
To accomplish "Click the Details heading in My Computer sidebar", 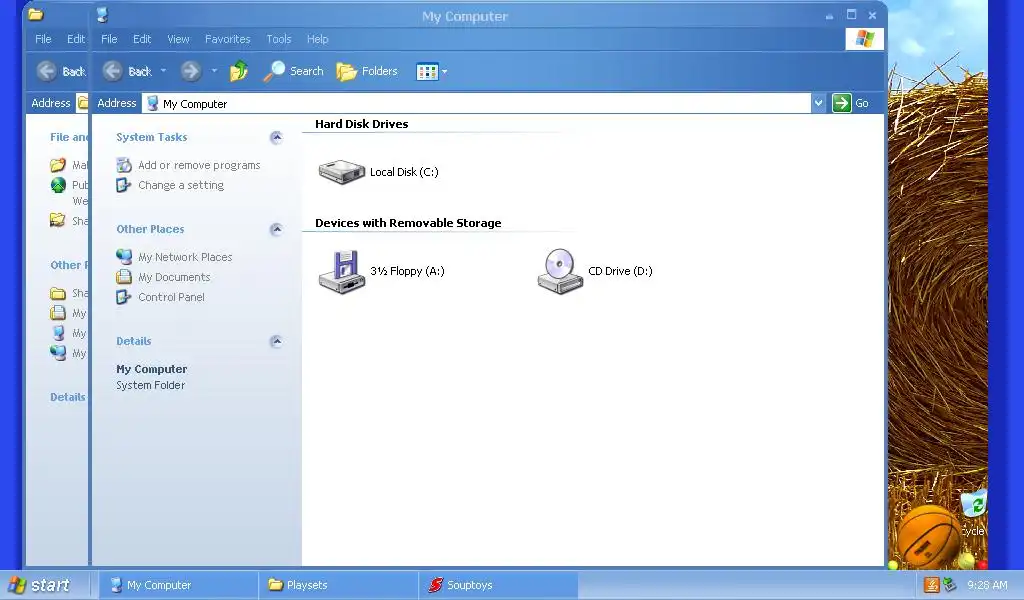I will click(133, 341).
